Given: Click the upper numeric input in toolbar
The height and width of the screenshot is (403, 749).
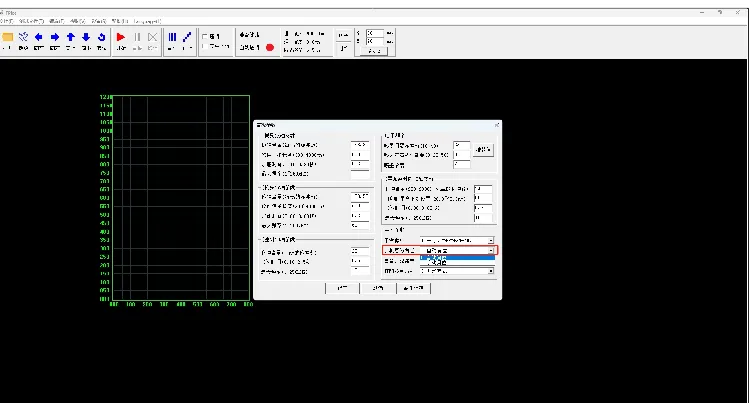Looking at the screenshot, I should pos(374,33).
